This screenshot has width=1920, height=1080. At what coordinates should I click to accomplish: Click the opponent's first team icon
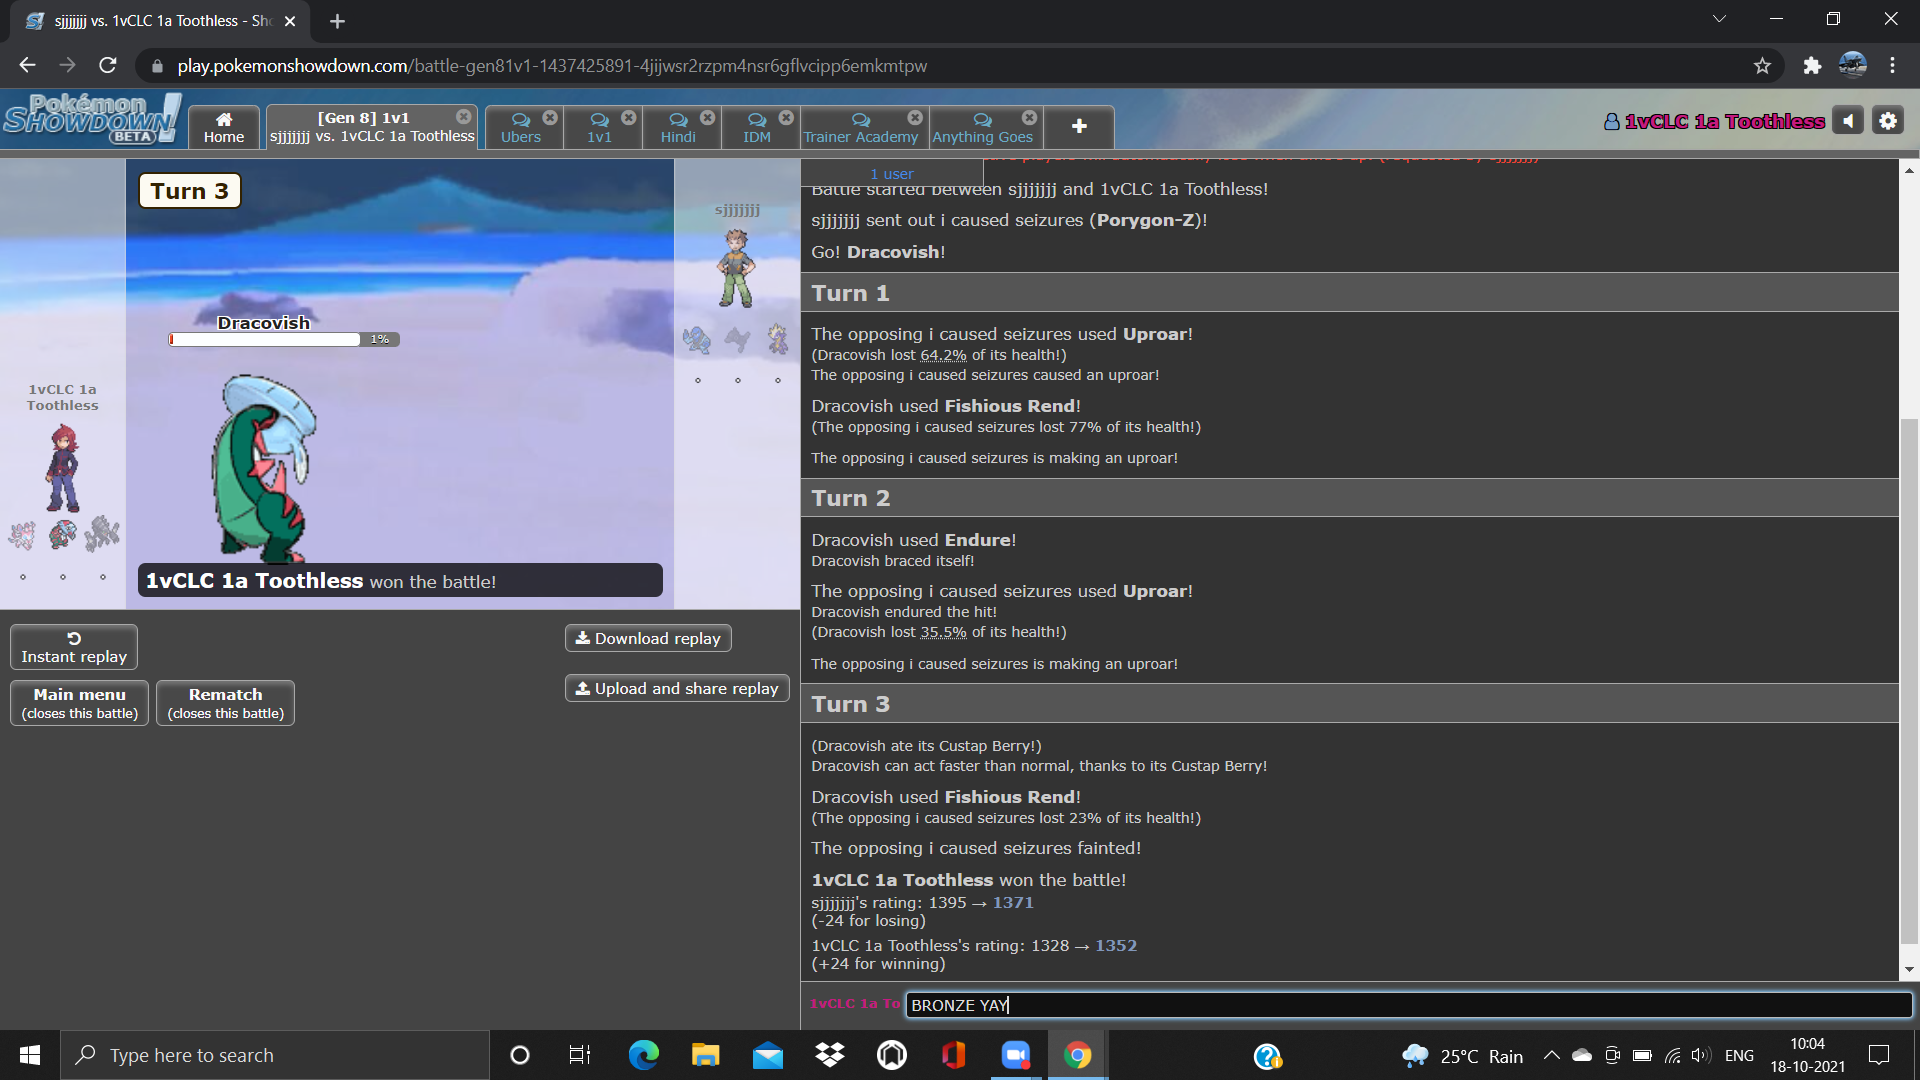(697, 340)
